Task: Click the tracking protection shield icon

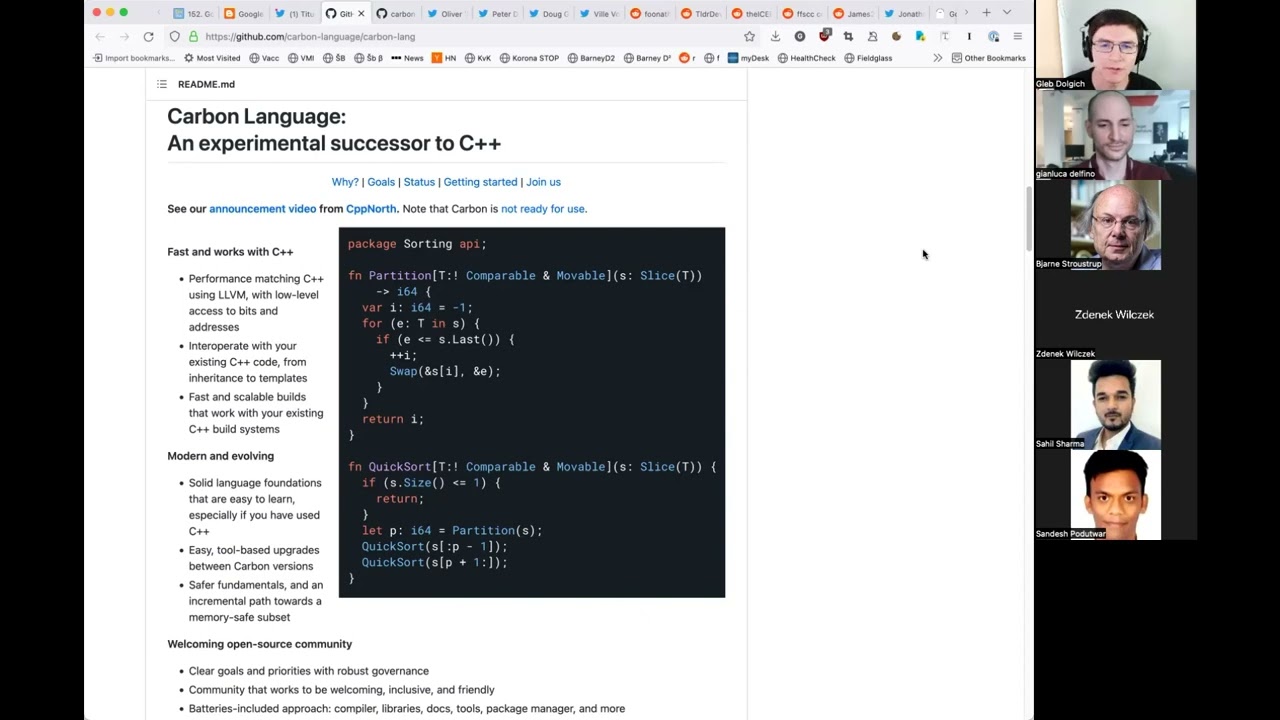Action: 175,36
